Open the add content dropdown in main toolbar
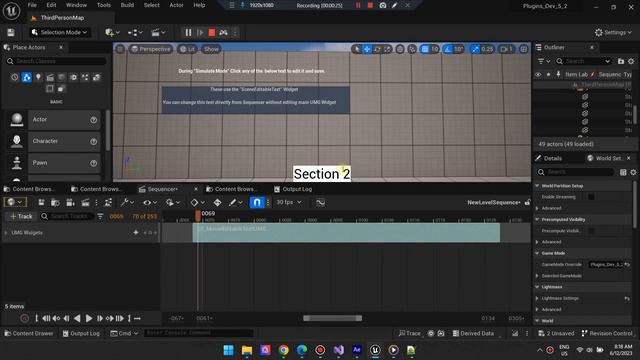640x360 pixels. (x=112, y=32)
